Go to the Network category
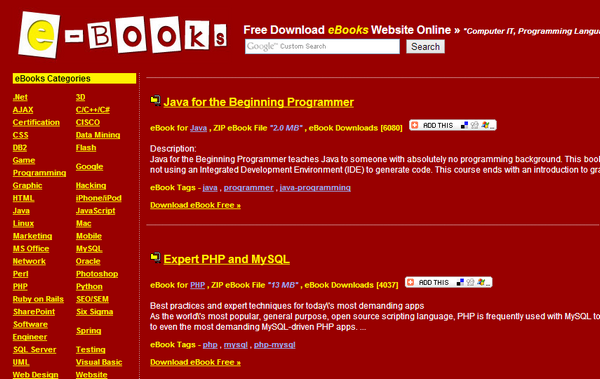 point(29,261)
